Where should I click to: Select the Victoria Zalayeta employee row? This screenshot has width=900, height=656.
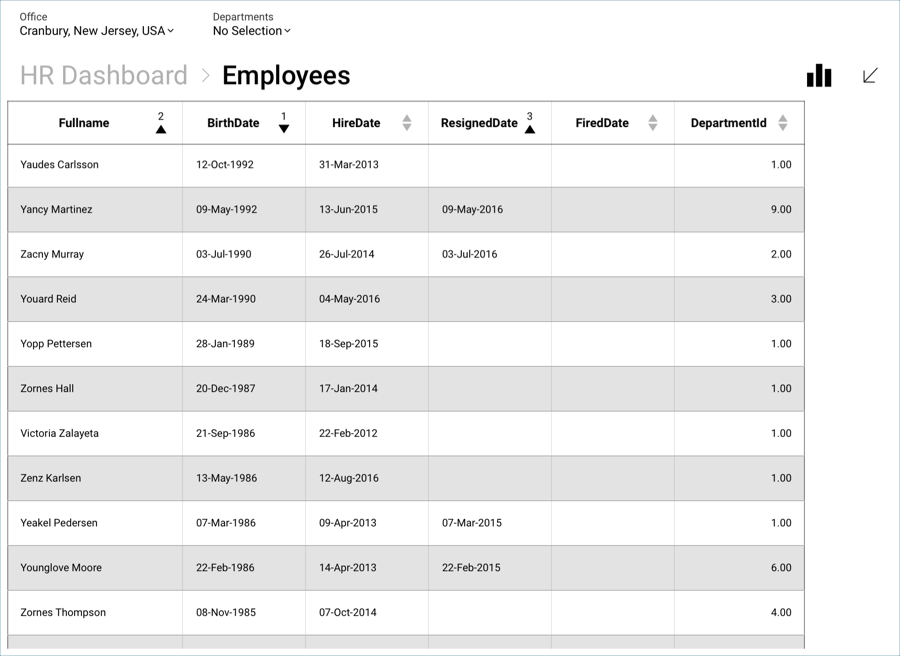pos(59,434)
